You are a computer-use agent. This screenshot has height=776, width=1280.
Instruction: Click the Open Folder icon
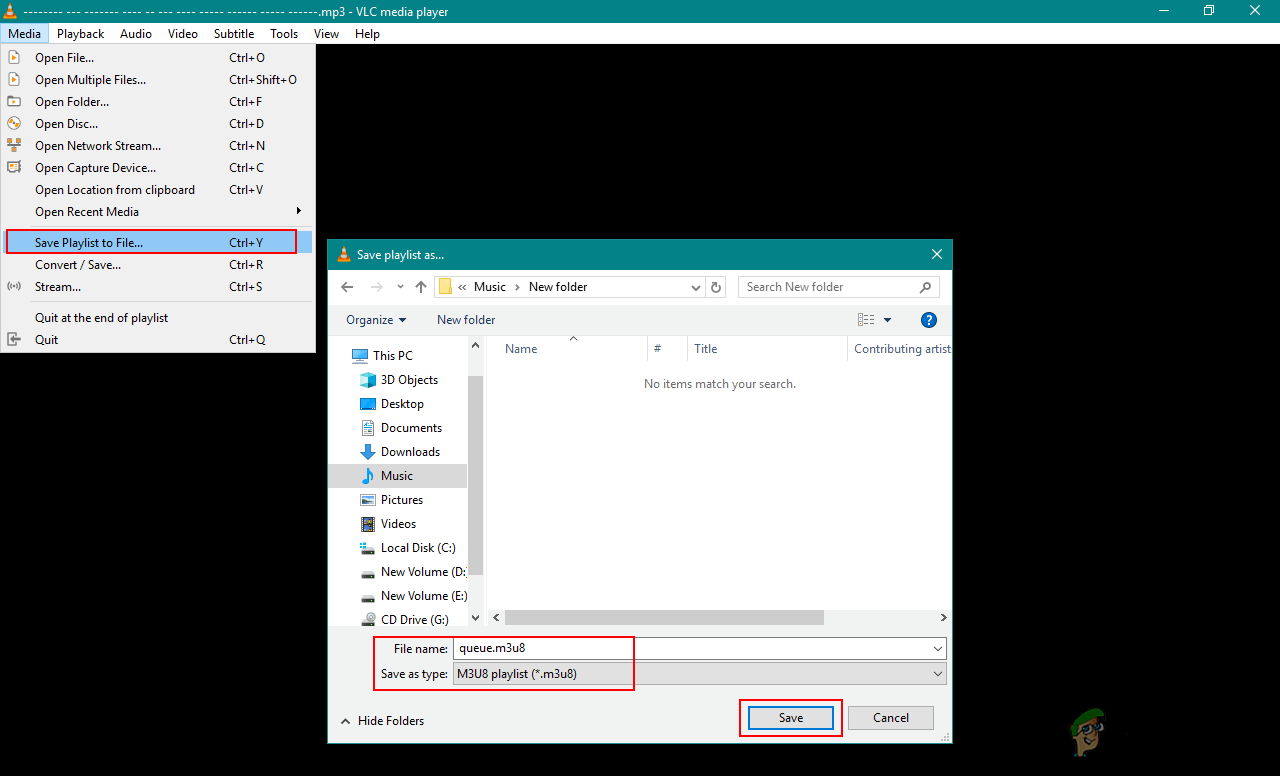click(14, 102)
